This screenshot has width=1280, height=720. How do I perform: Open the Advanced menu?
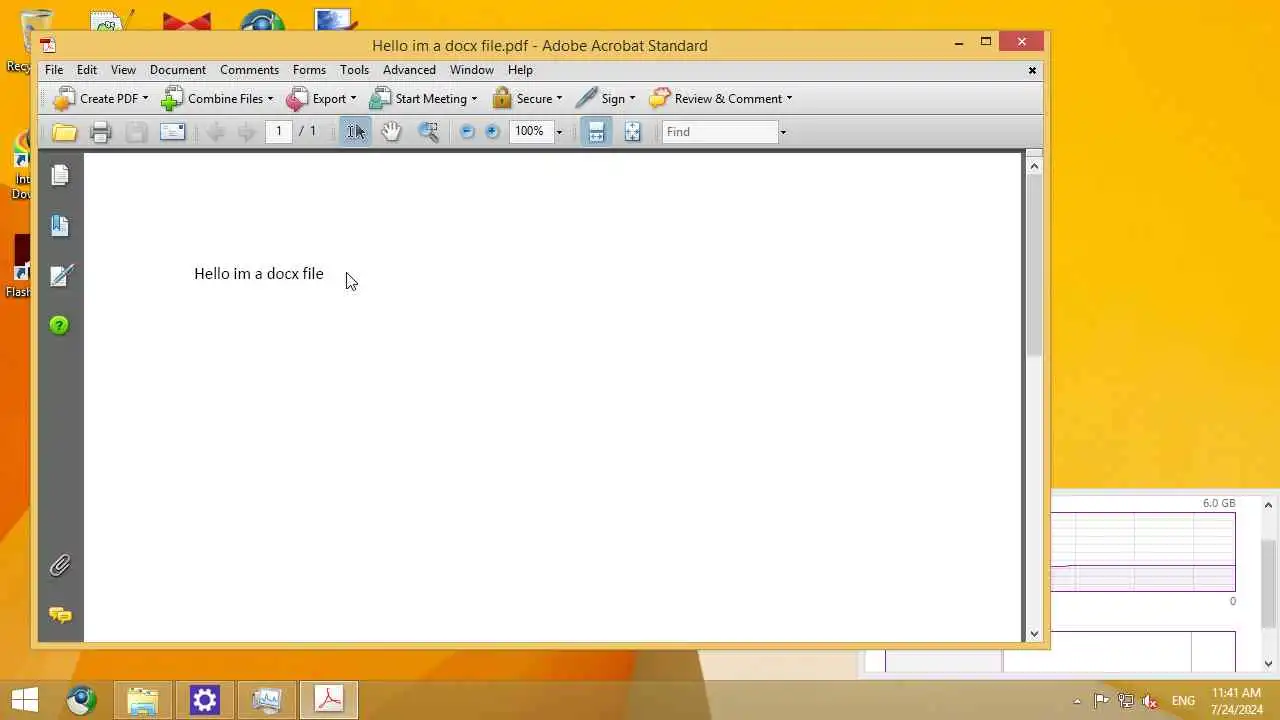pyautogui.click(x=409, y=70)
